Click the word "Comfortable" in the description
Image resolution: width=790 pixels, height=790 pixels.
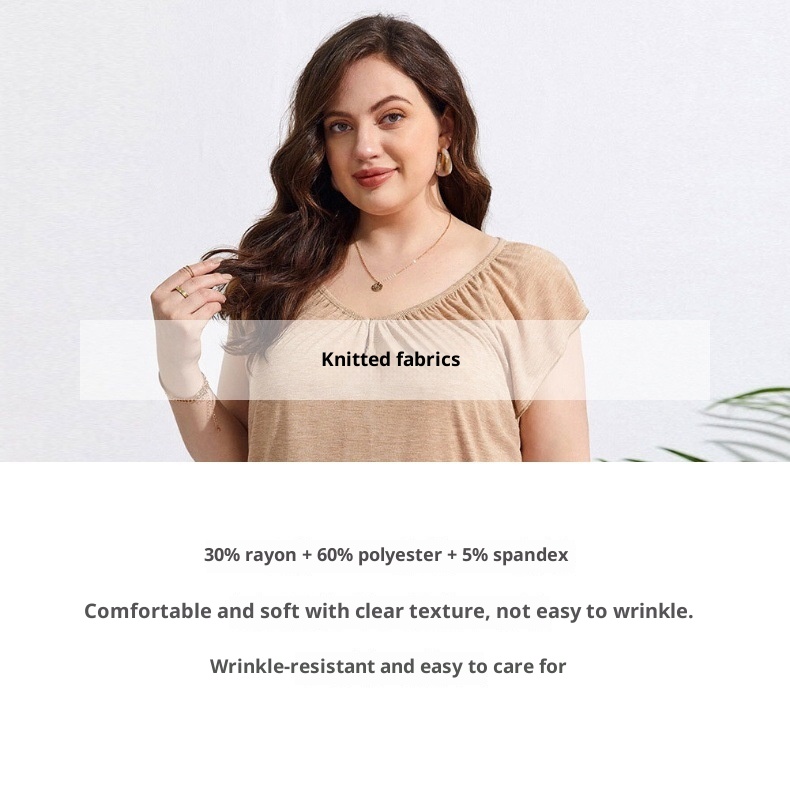coord(148,611)
